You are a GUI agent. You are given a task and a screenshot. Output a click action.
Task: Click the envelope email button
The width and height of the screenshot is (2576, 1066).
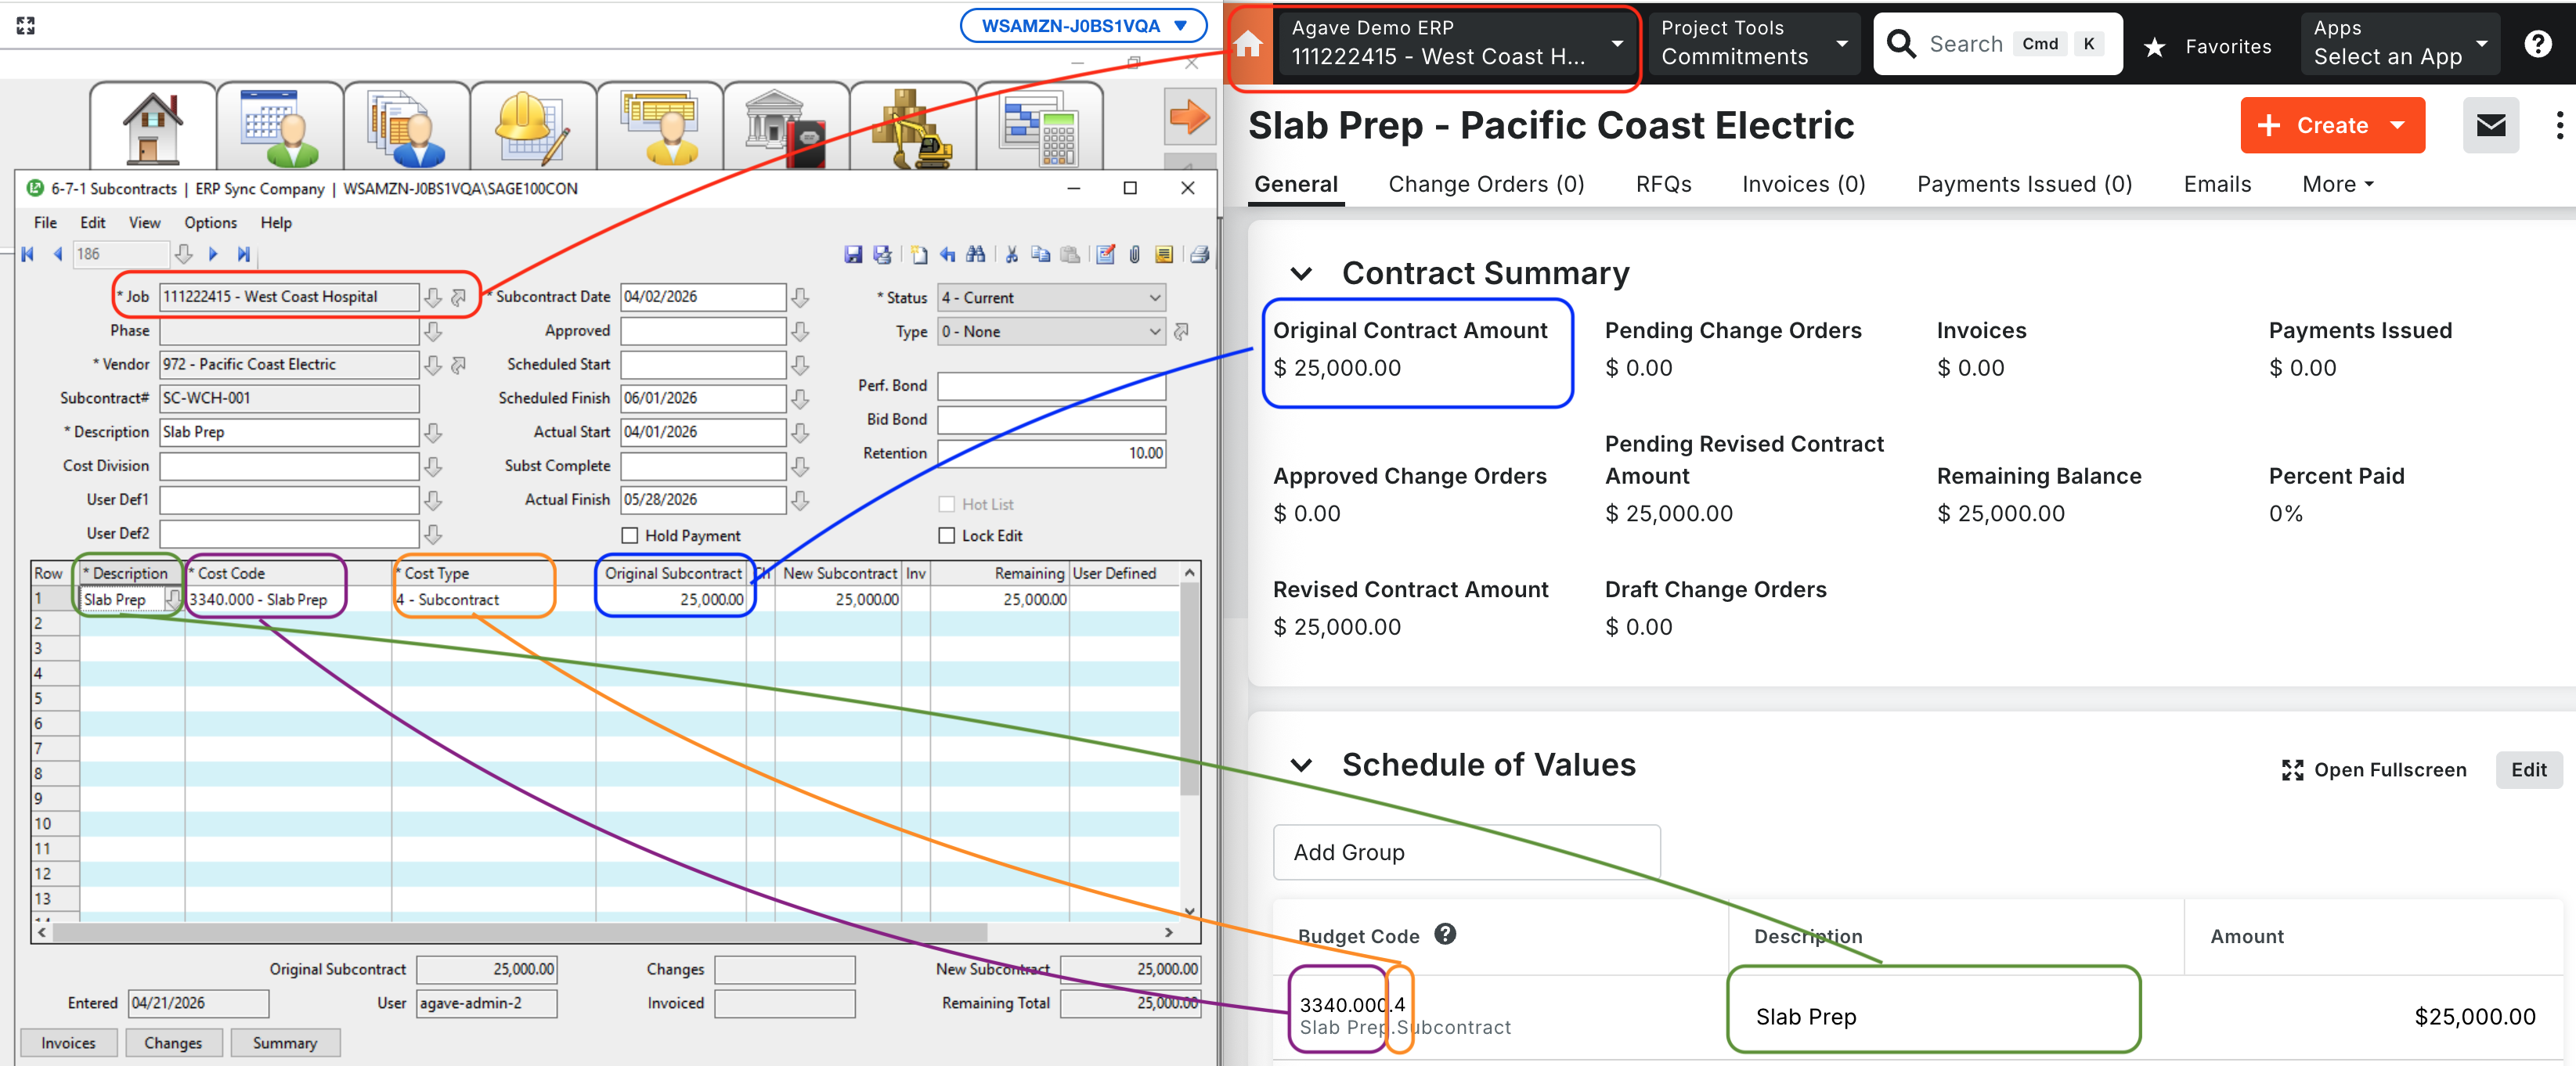(2490, 125)
